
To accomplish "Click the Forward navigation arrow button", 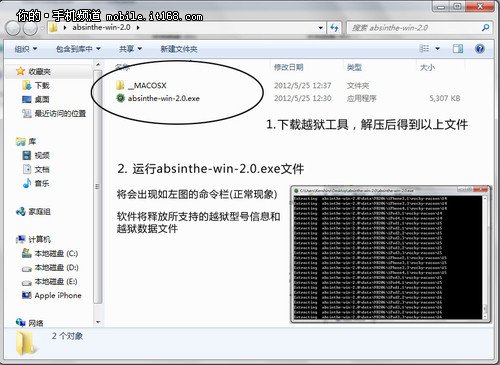I will [30, 28].
